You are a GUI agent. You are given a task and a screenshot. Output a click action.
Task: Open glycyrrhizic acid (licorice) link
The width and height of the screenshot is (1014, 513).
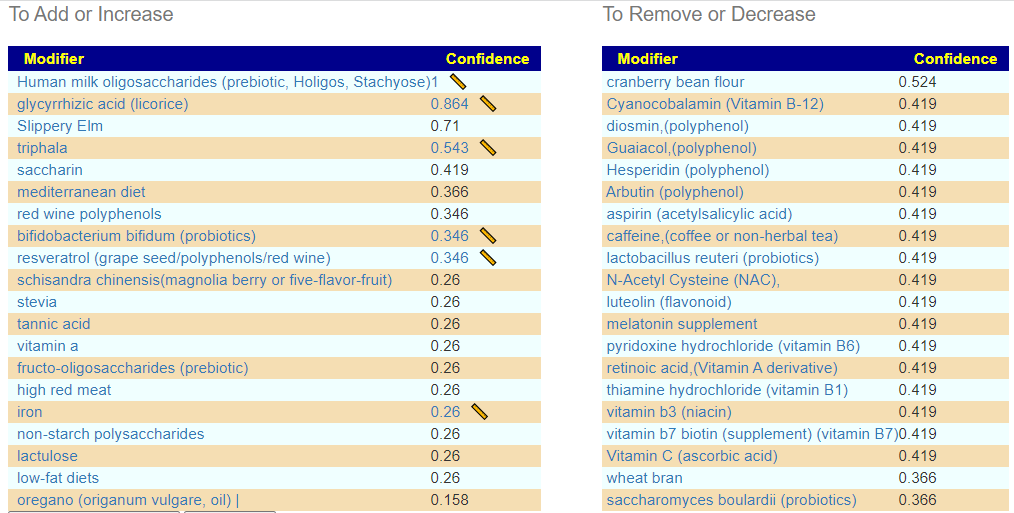pos(103,104)
